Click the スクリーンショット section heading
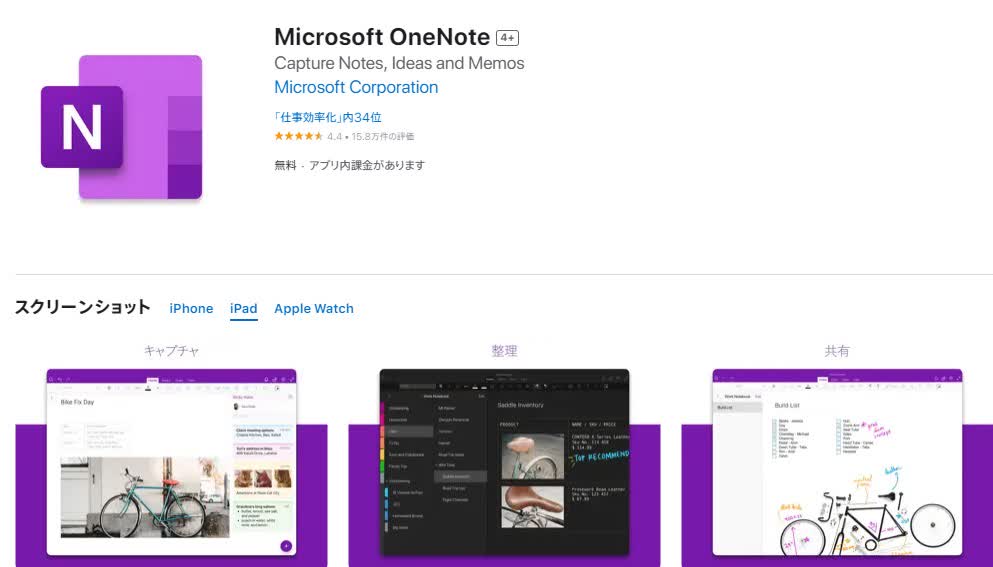 coord(82,307)
